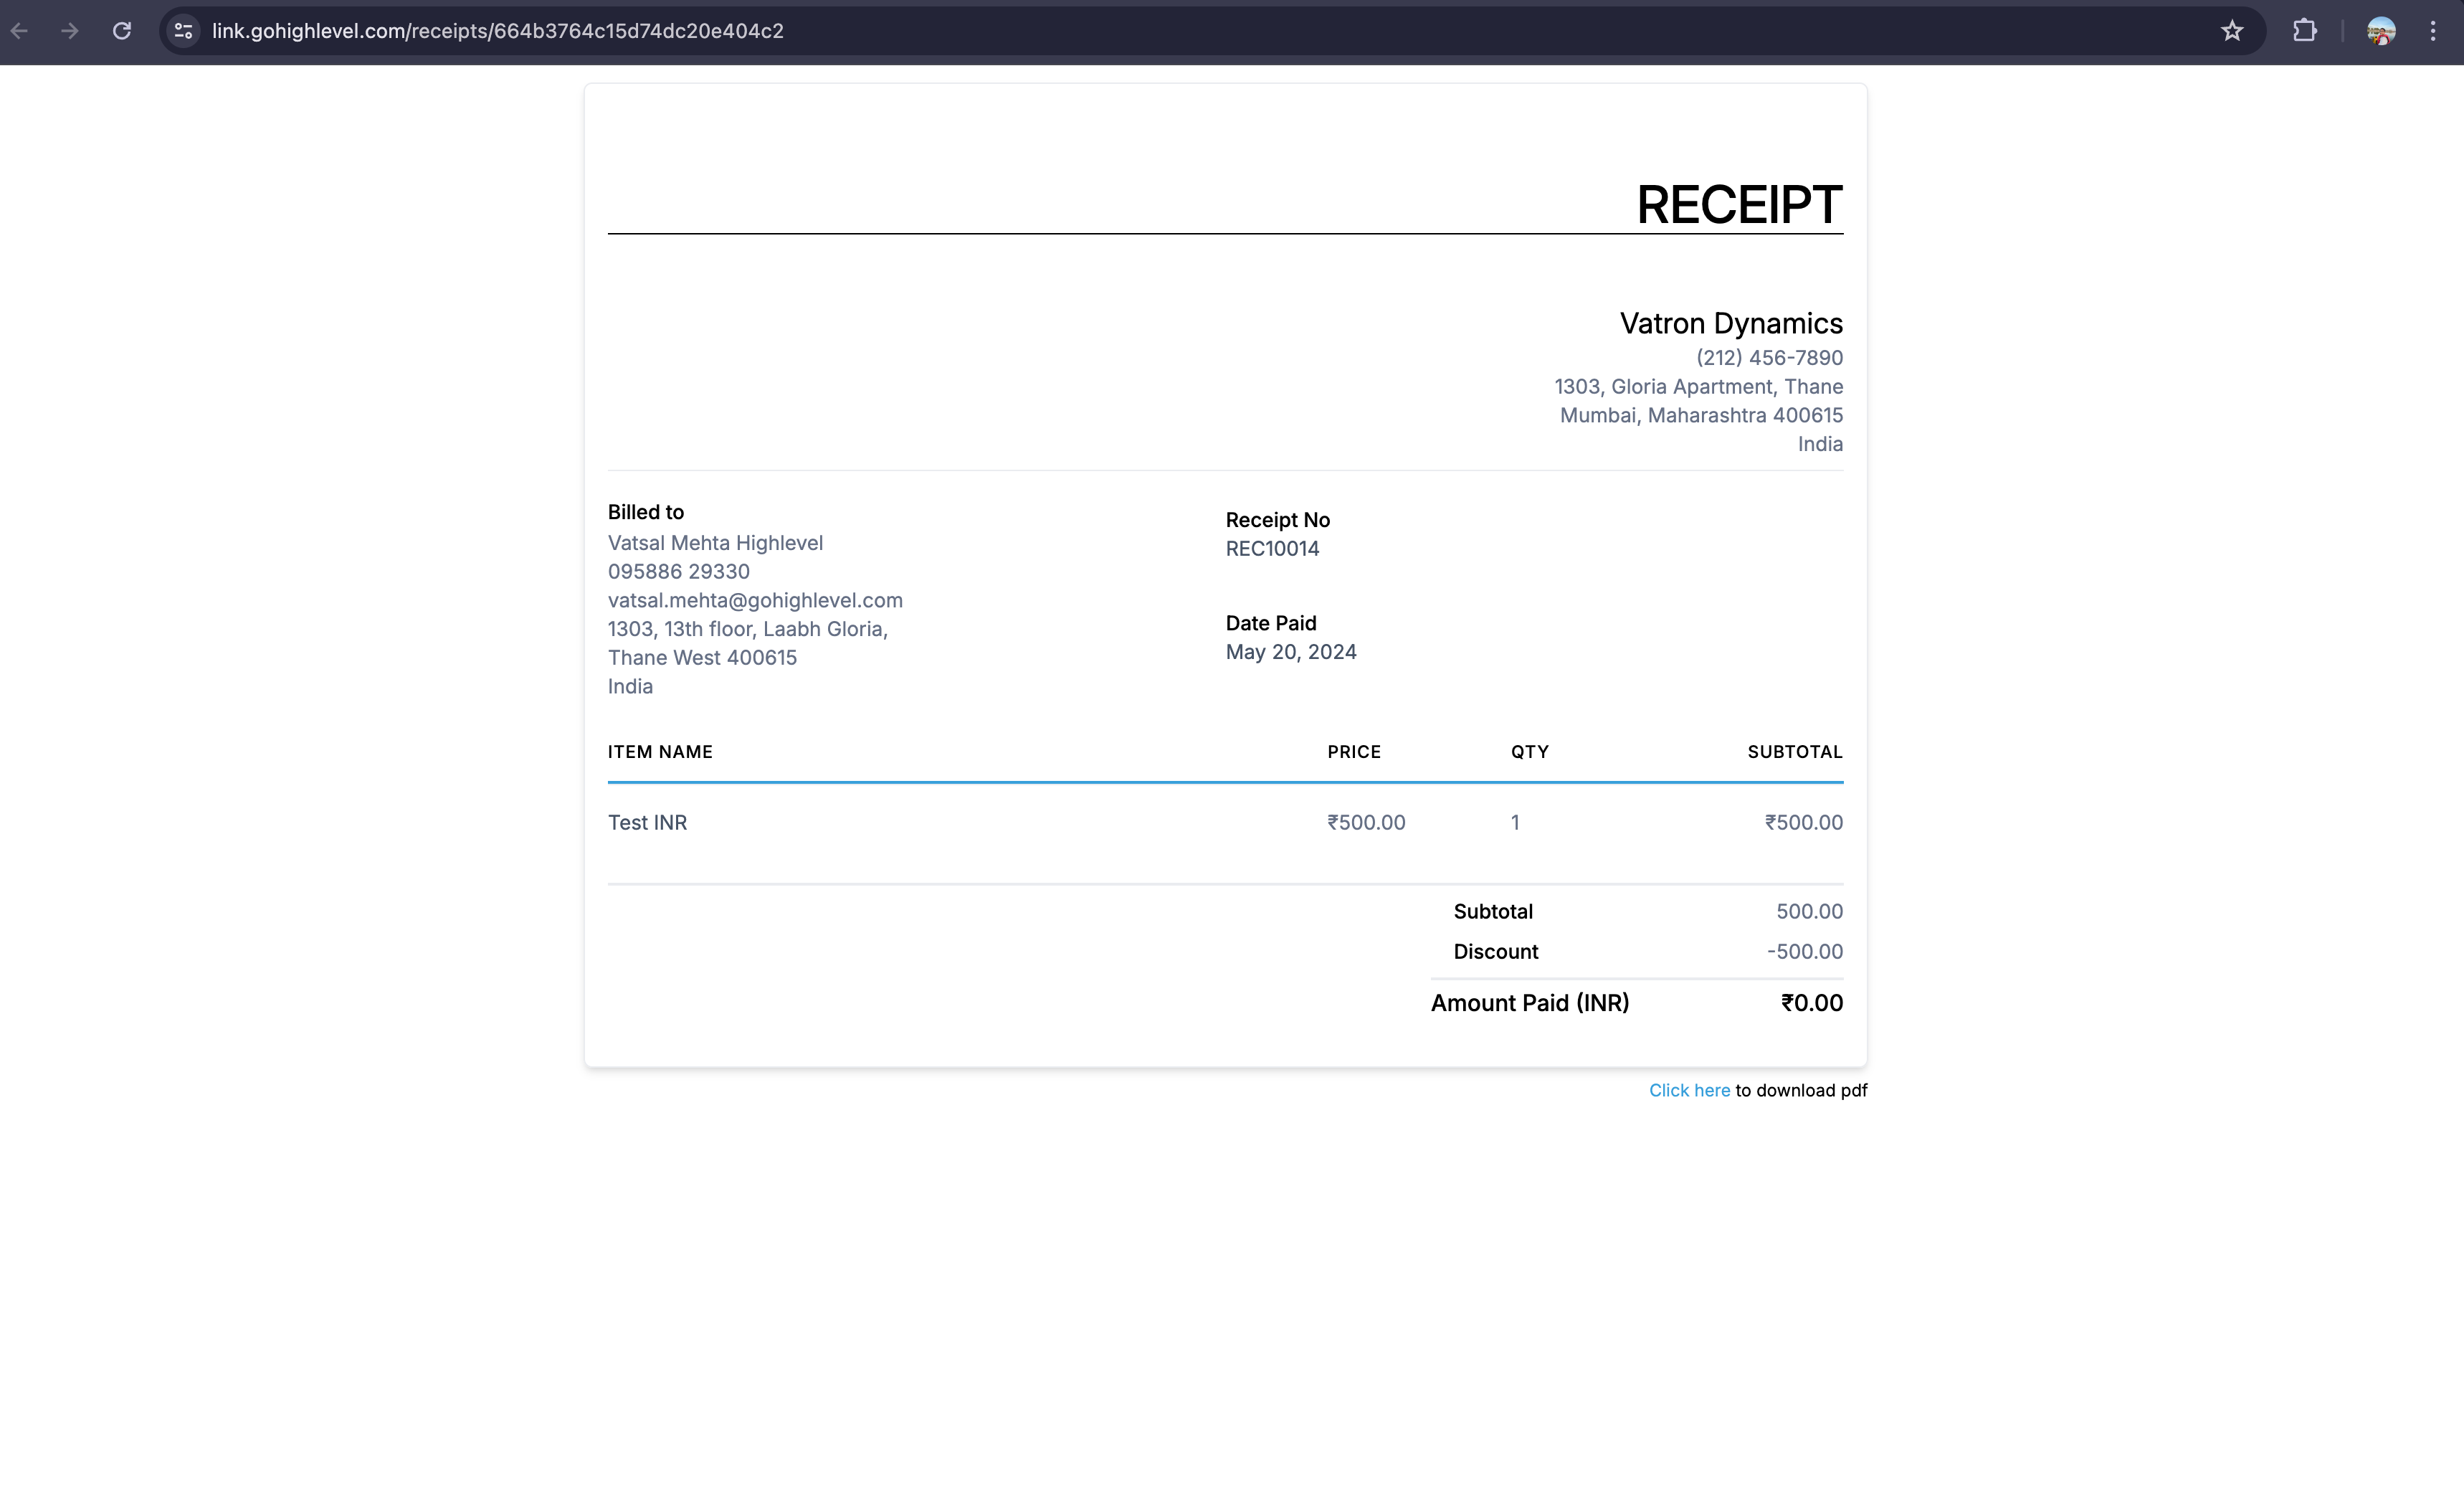Click the company phone (212) 456-7890
The image size is (2464, 1488).
click(x=1768, y=357)
